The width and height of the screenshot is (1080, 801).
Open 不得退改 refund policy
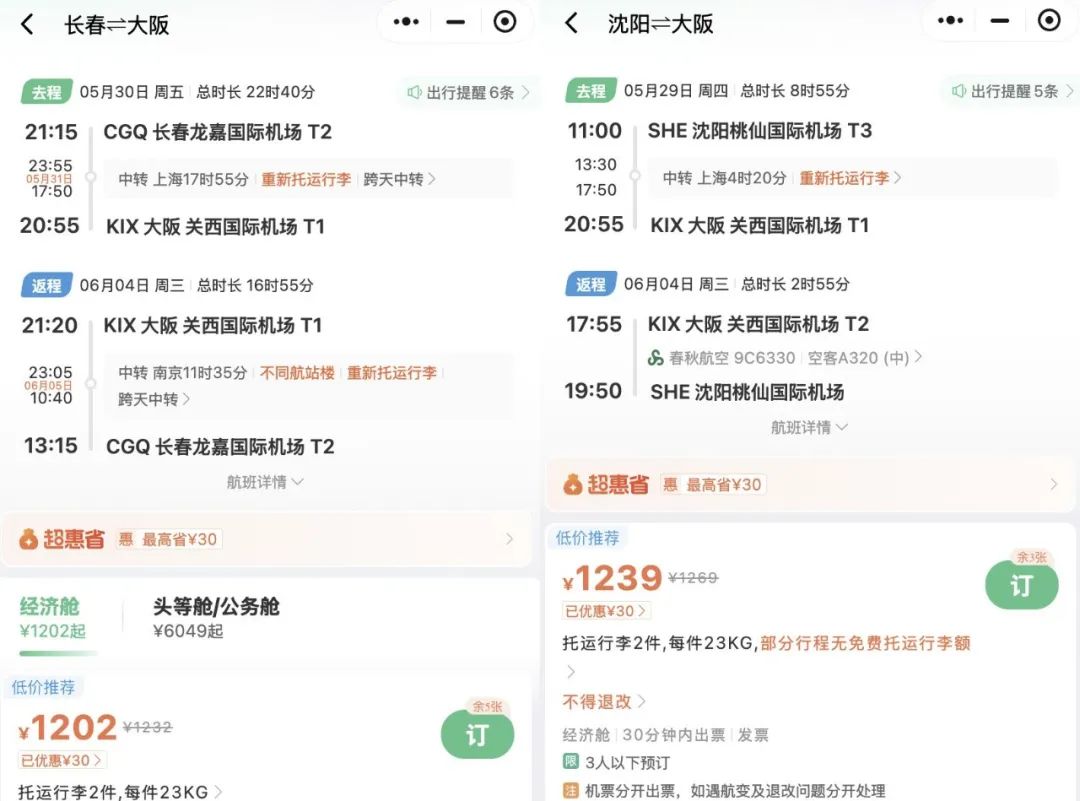604,702
